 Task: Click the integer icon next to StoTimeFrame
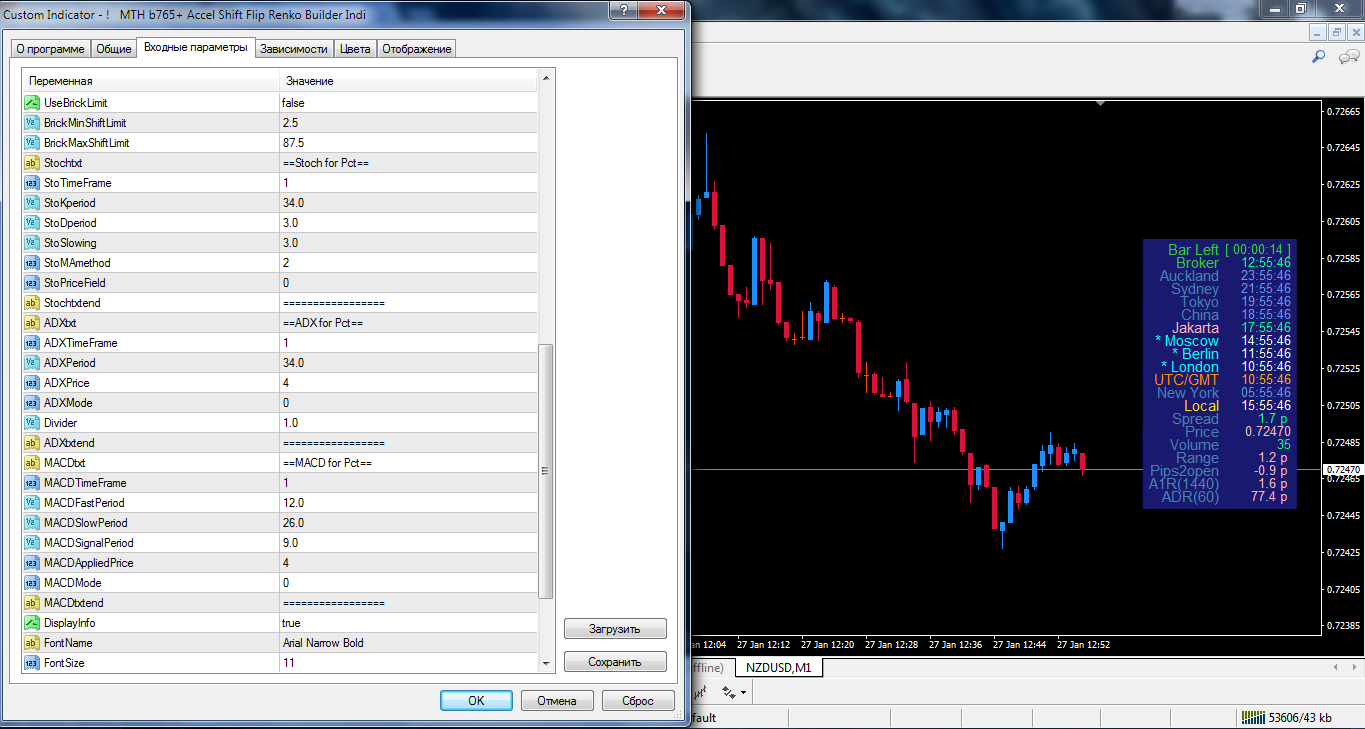point(31,183)
